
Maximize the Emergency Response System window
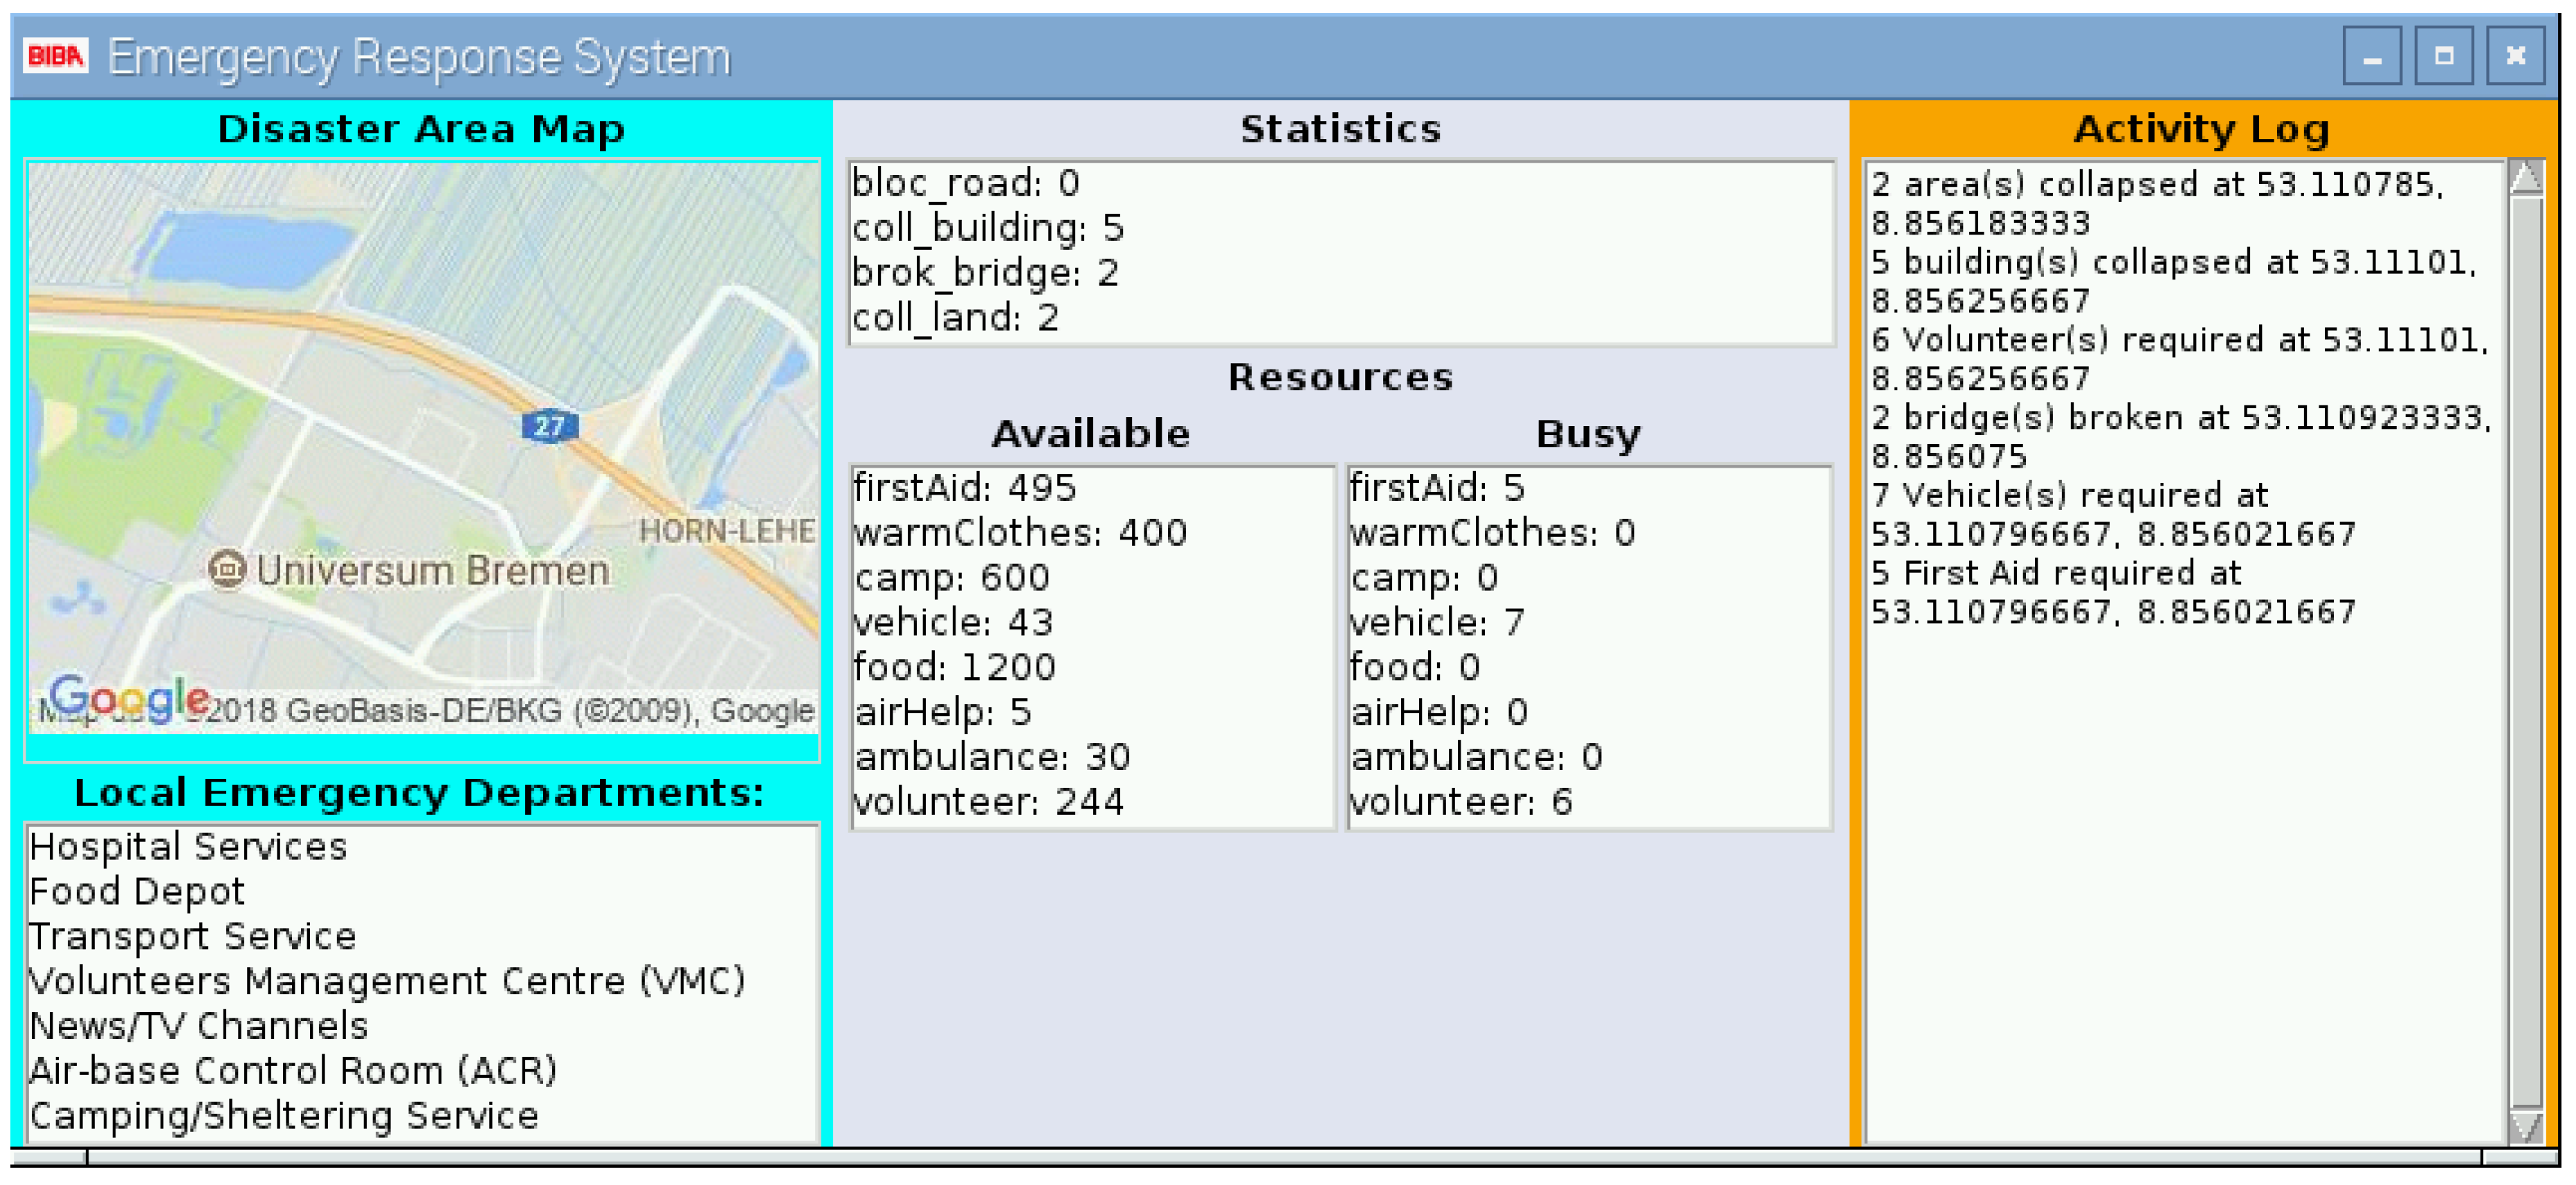tap(2443, 57)
